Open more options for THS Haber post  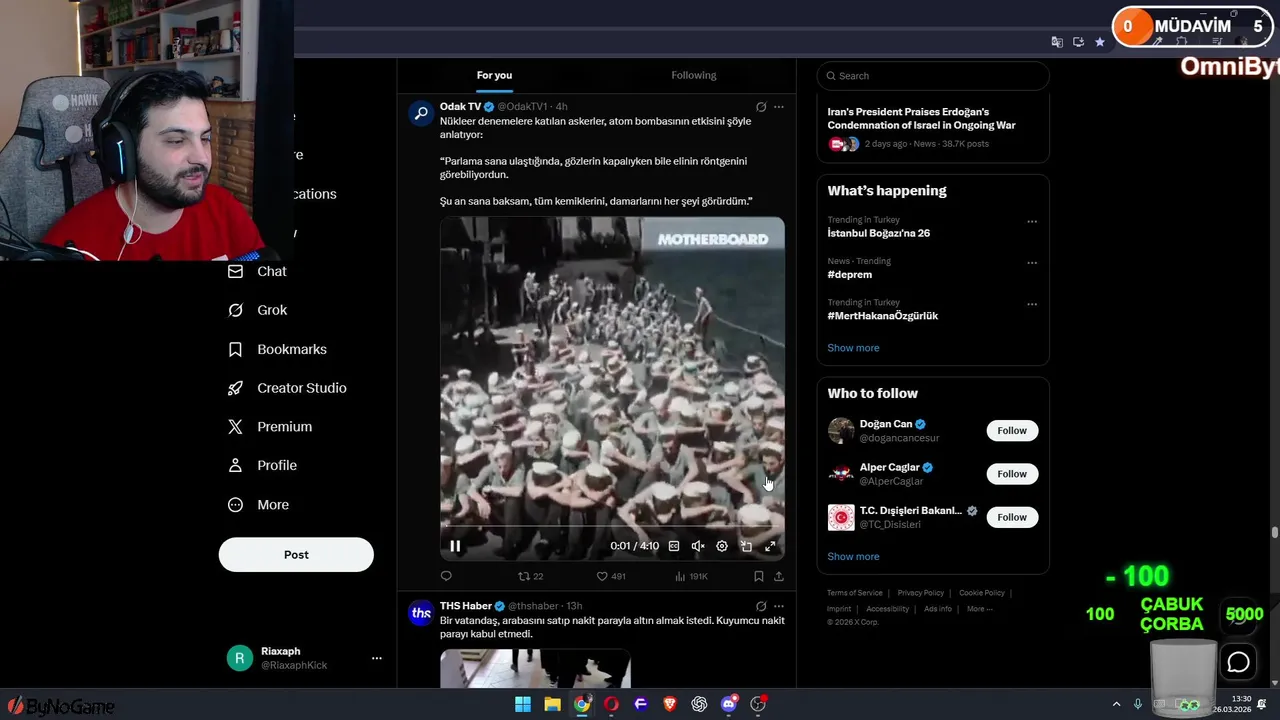779,606
